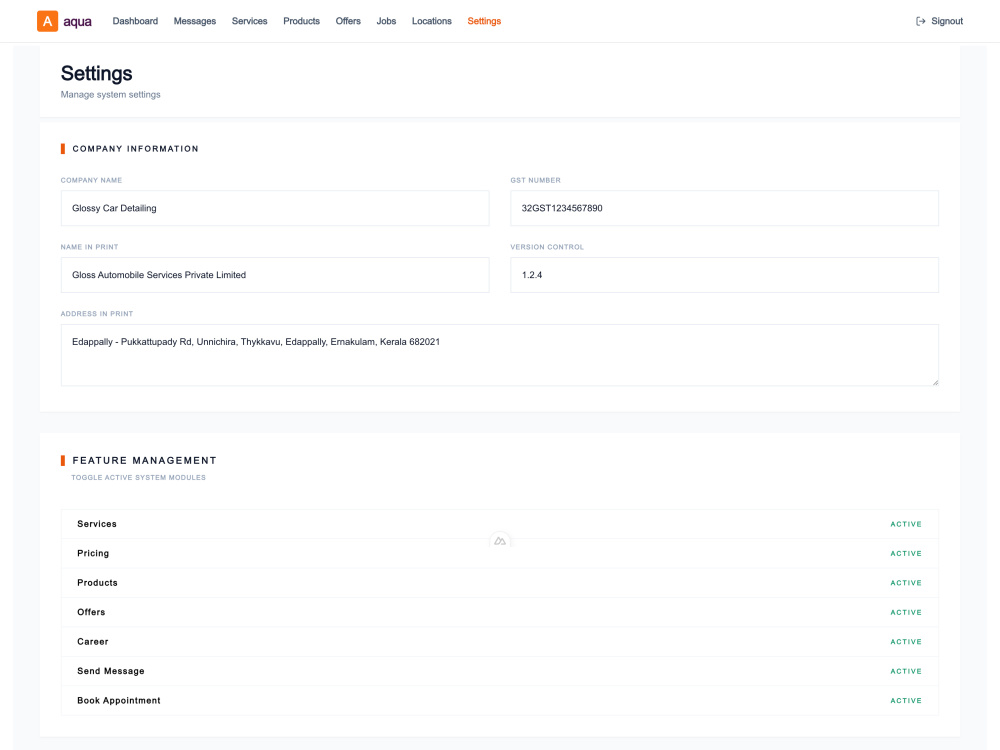Click the Offers feature row label
The width and height of the screenshot is (1000, 750).
coord(91,612)
